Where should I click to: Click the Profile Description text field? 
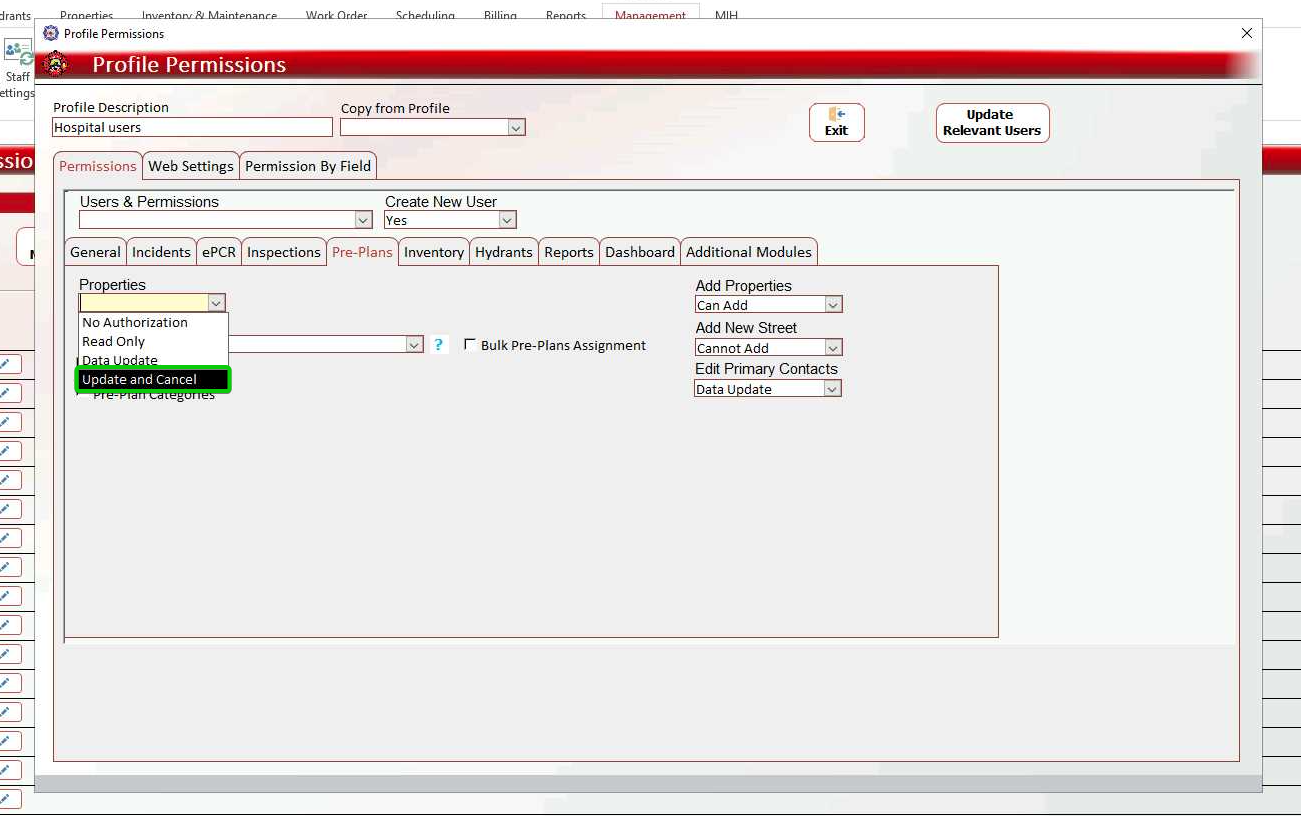click(192, 128)
